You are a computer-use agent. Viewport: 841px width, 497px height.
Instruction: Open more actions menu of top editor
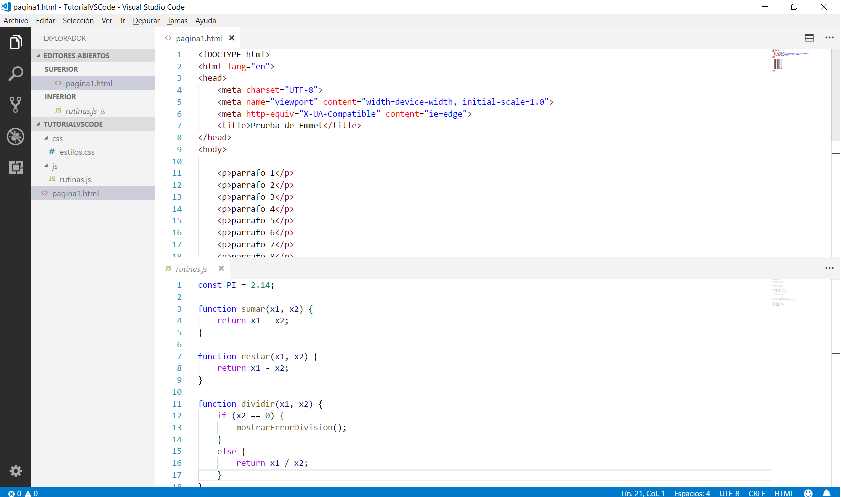(830, 38)
